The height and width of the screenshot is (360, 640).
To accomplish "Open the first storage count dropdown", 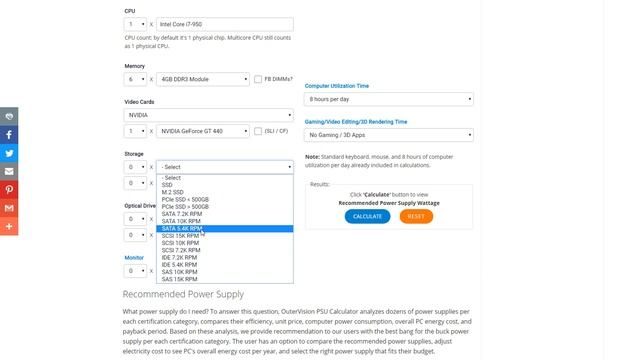I will 135,167.
